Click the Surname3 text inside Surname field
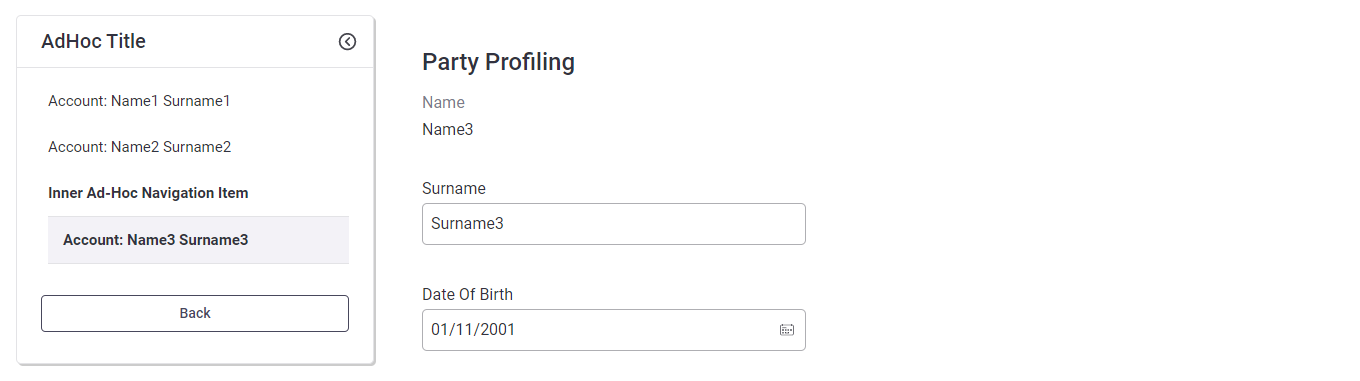This screenshot has width=1360, height=381. pyautogui.click(x=467, y=224)
